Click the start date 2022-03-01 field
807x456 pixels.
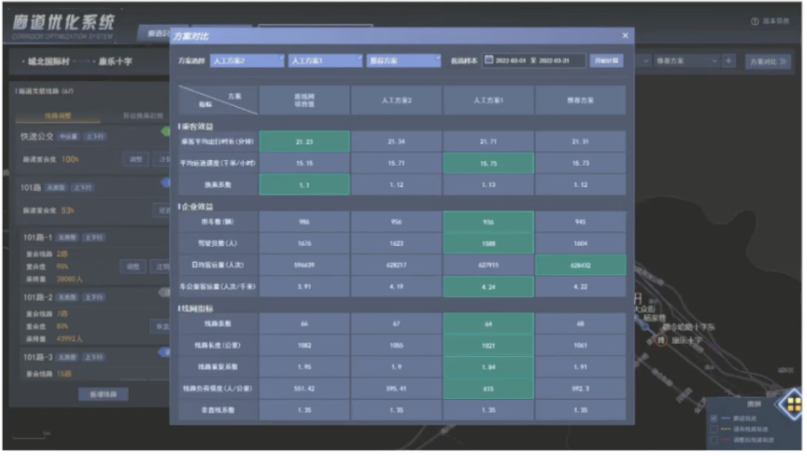point(511,61)
